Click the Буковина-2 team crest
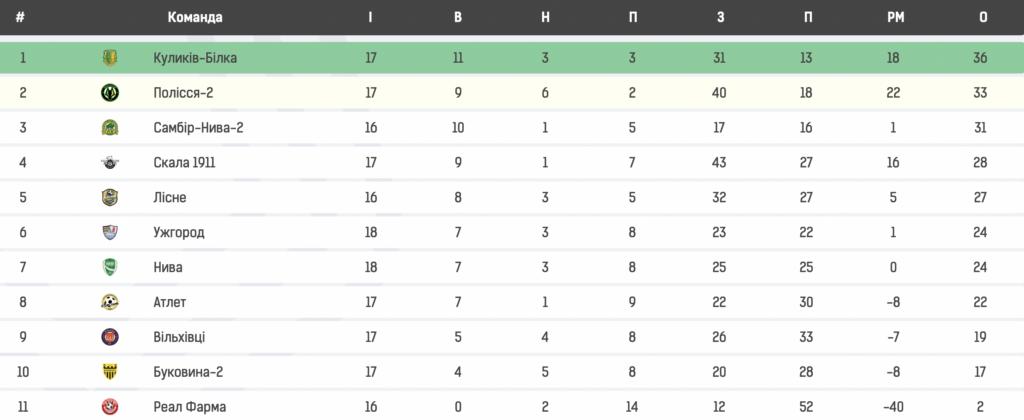The width and height of the screenshot is (1024, 420). (110, 372)
